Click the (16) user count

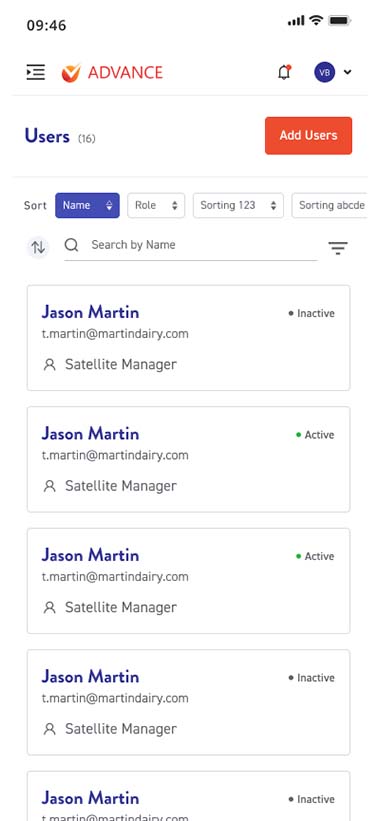(86, 139)
